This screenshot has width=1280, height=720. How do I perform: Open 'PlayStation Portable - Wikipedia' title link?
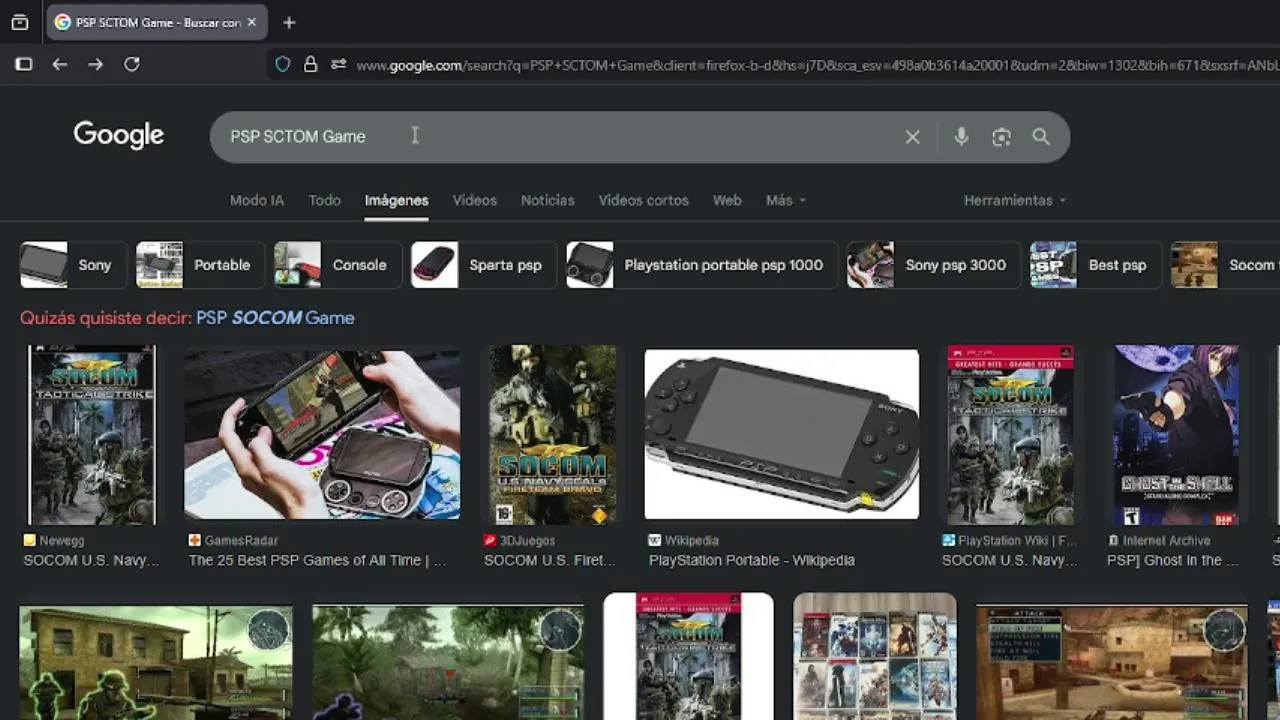752,560
